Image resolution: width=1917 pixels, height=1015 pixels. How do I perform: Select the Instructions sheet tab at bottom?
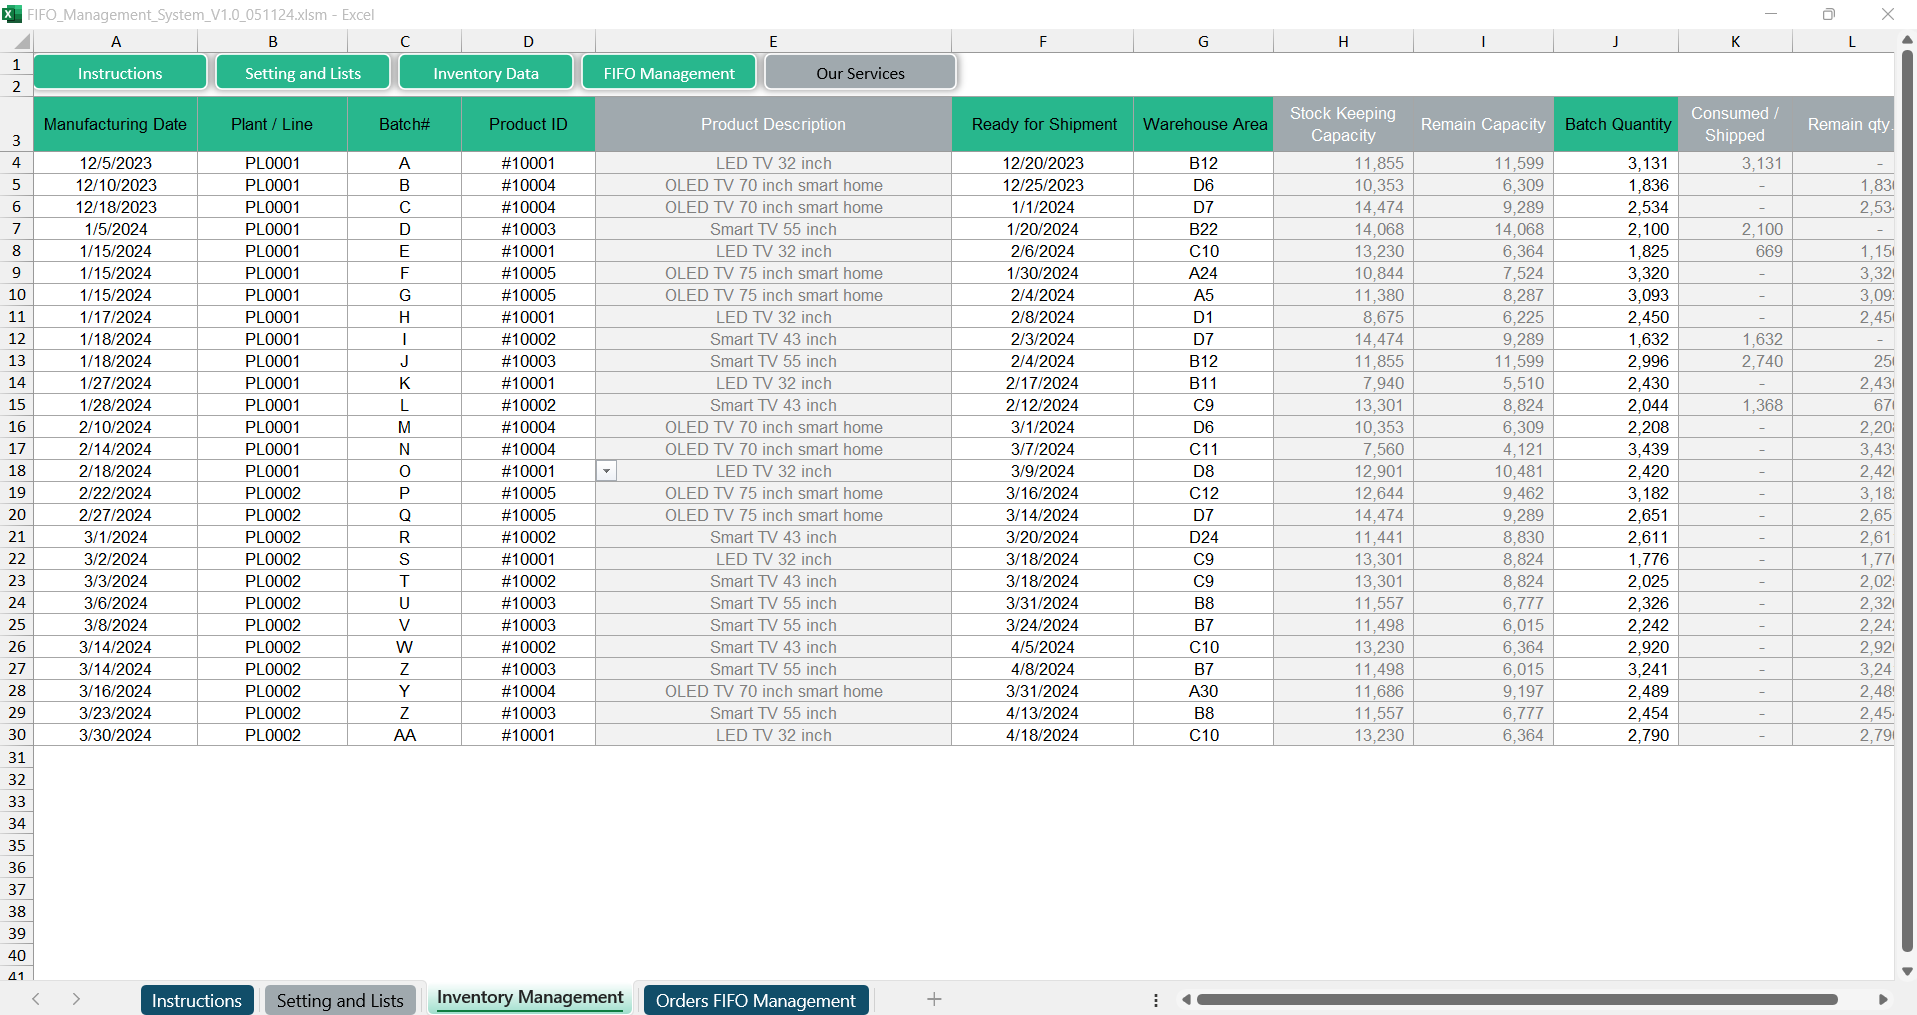(x=196, y=1000)
